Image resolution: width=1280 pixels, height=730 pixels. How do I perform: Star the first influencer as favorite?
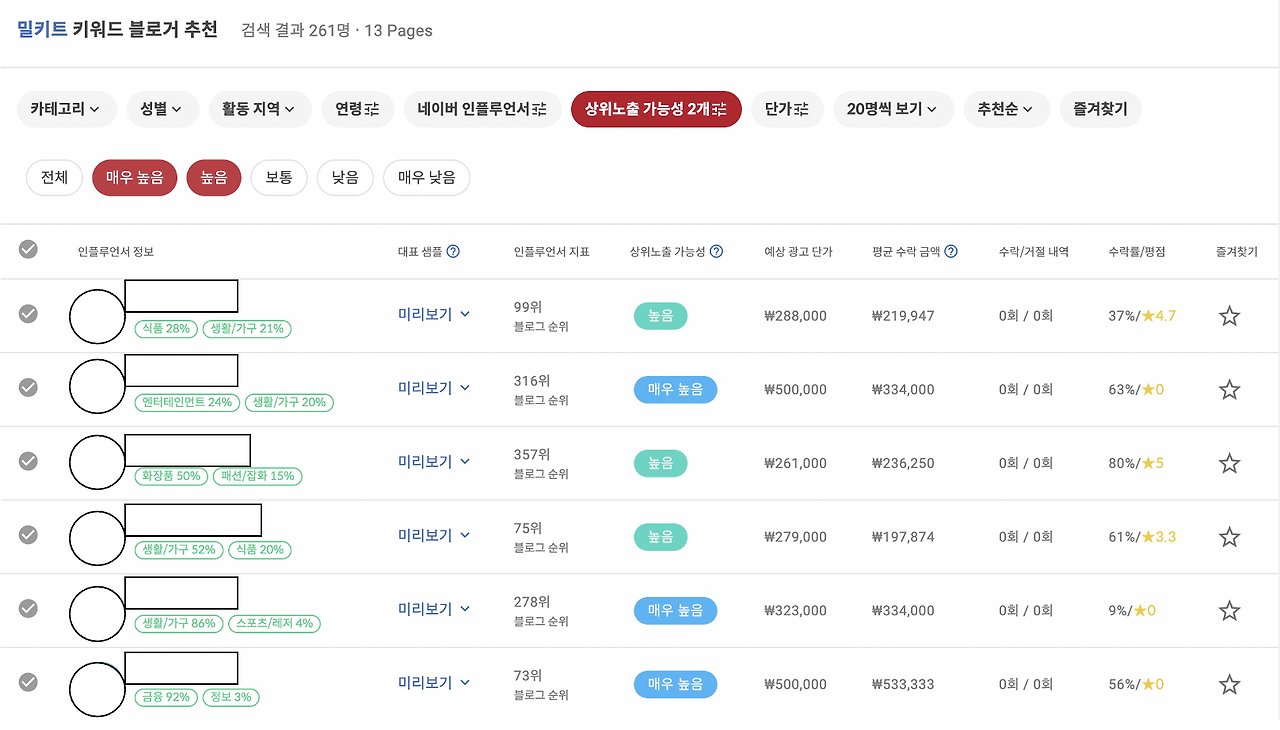tap(1229, 315)
